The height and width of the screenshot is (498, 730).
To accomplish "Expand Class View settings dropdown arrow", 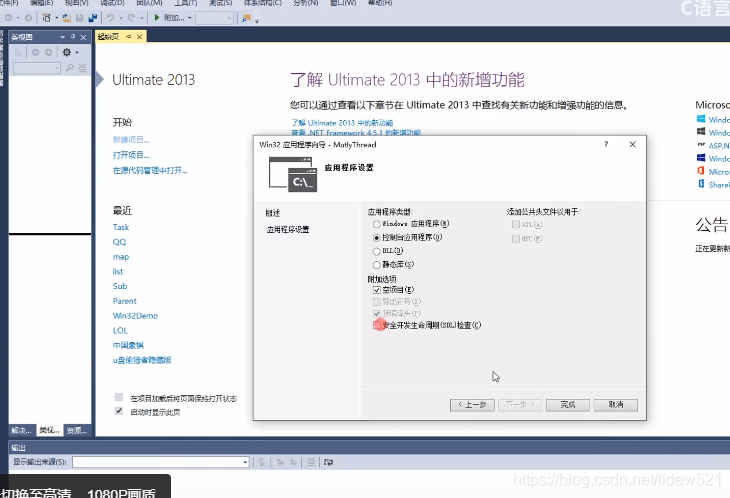I will [x=77, y=52].
